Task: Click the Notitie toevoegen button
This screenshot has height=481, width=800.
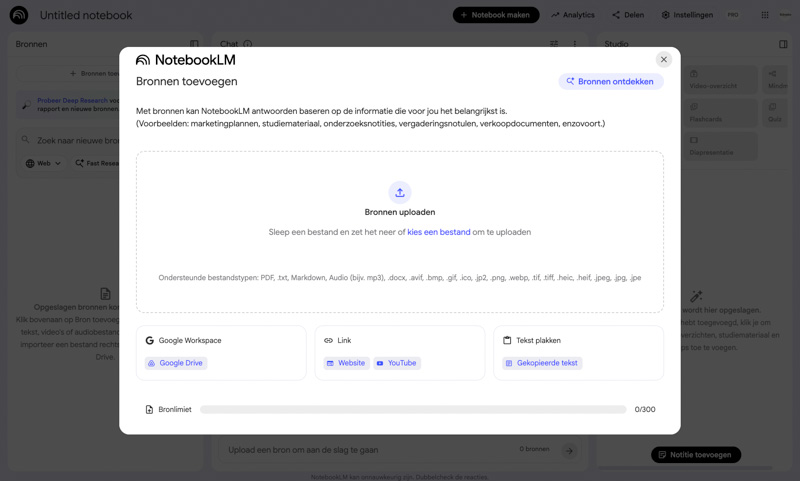Action: 696,455
